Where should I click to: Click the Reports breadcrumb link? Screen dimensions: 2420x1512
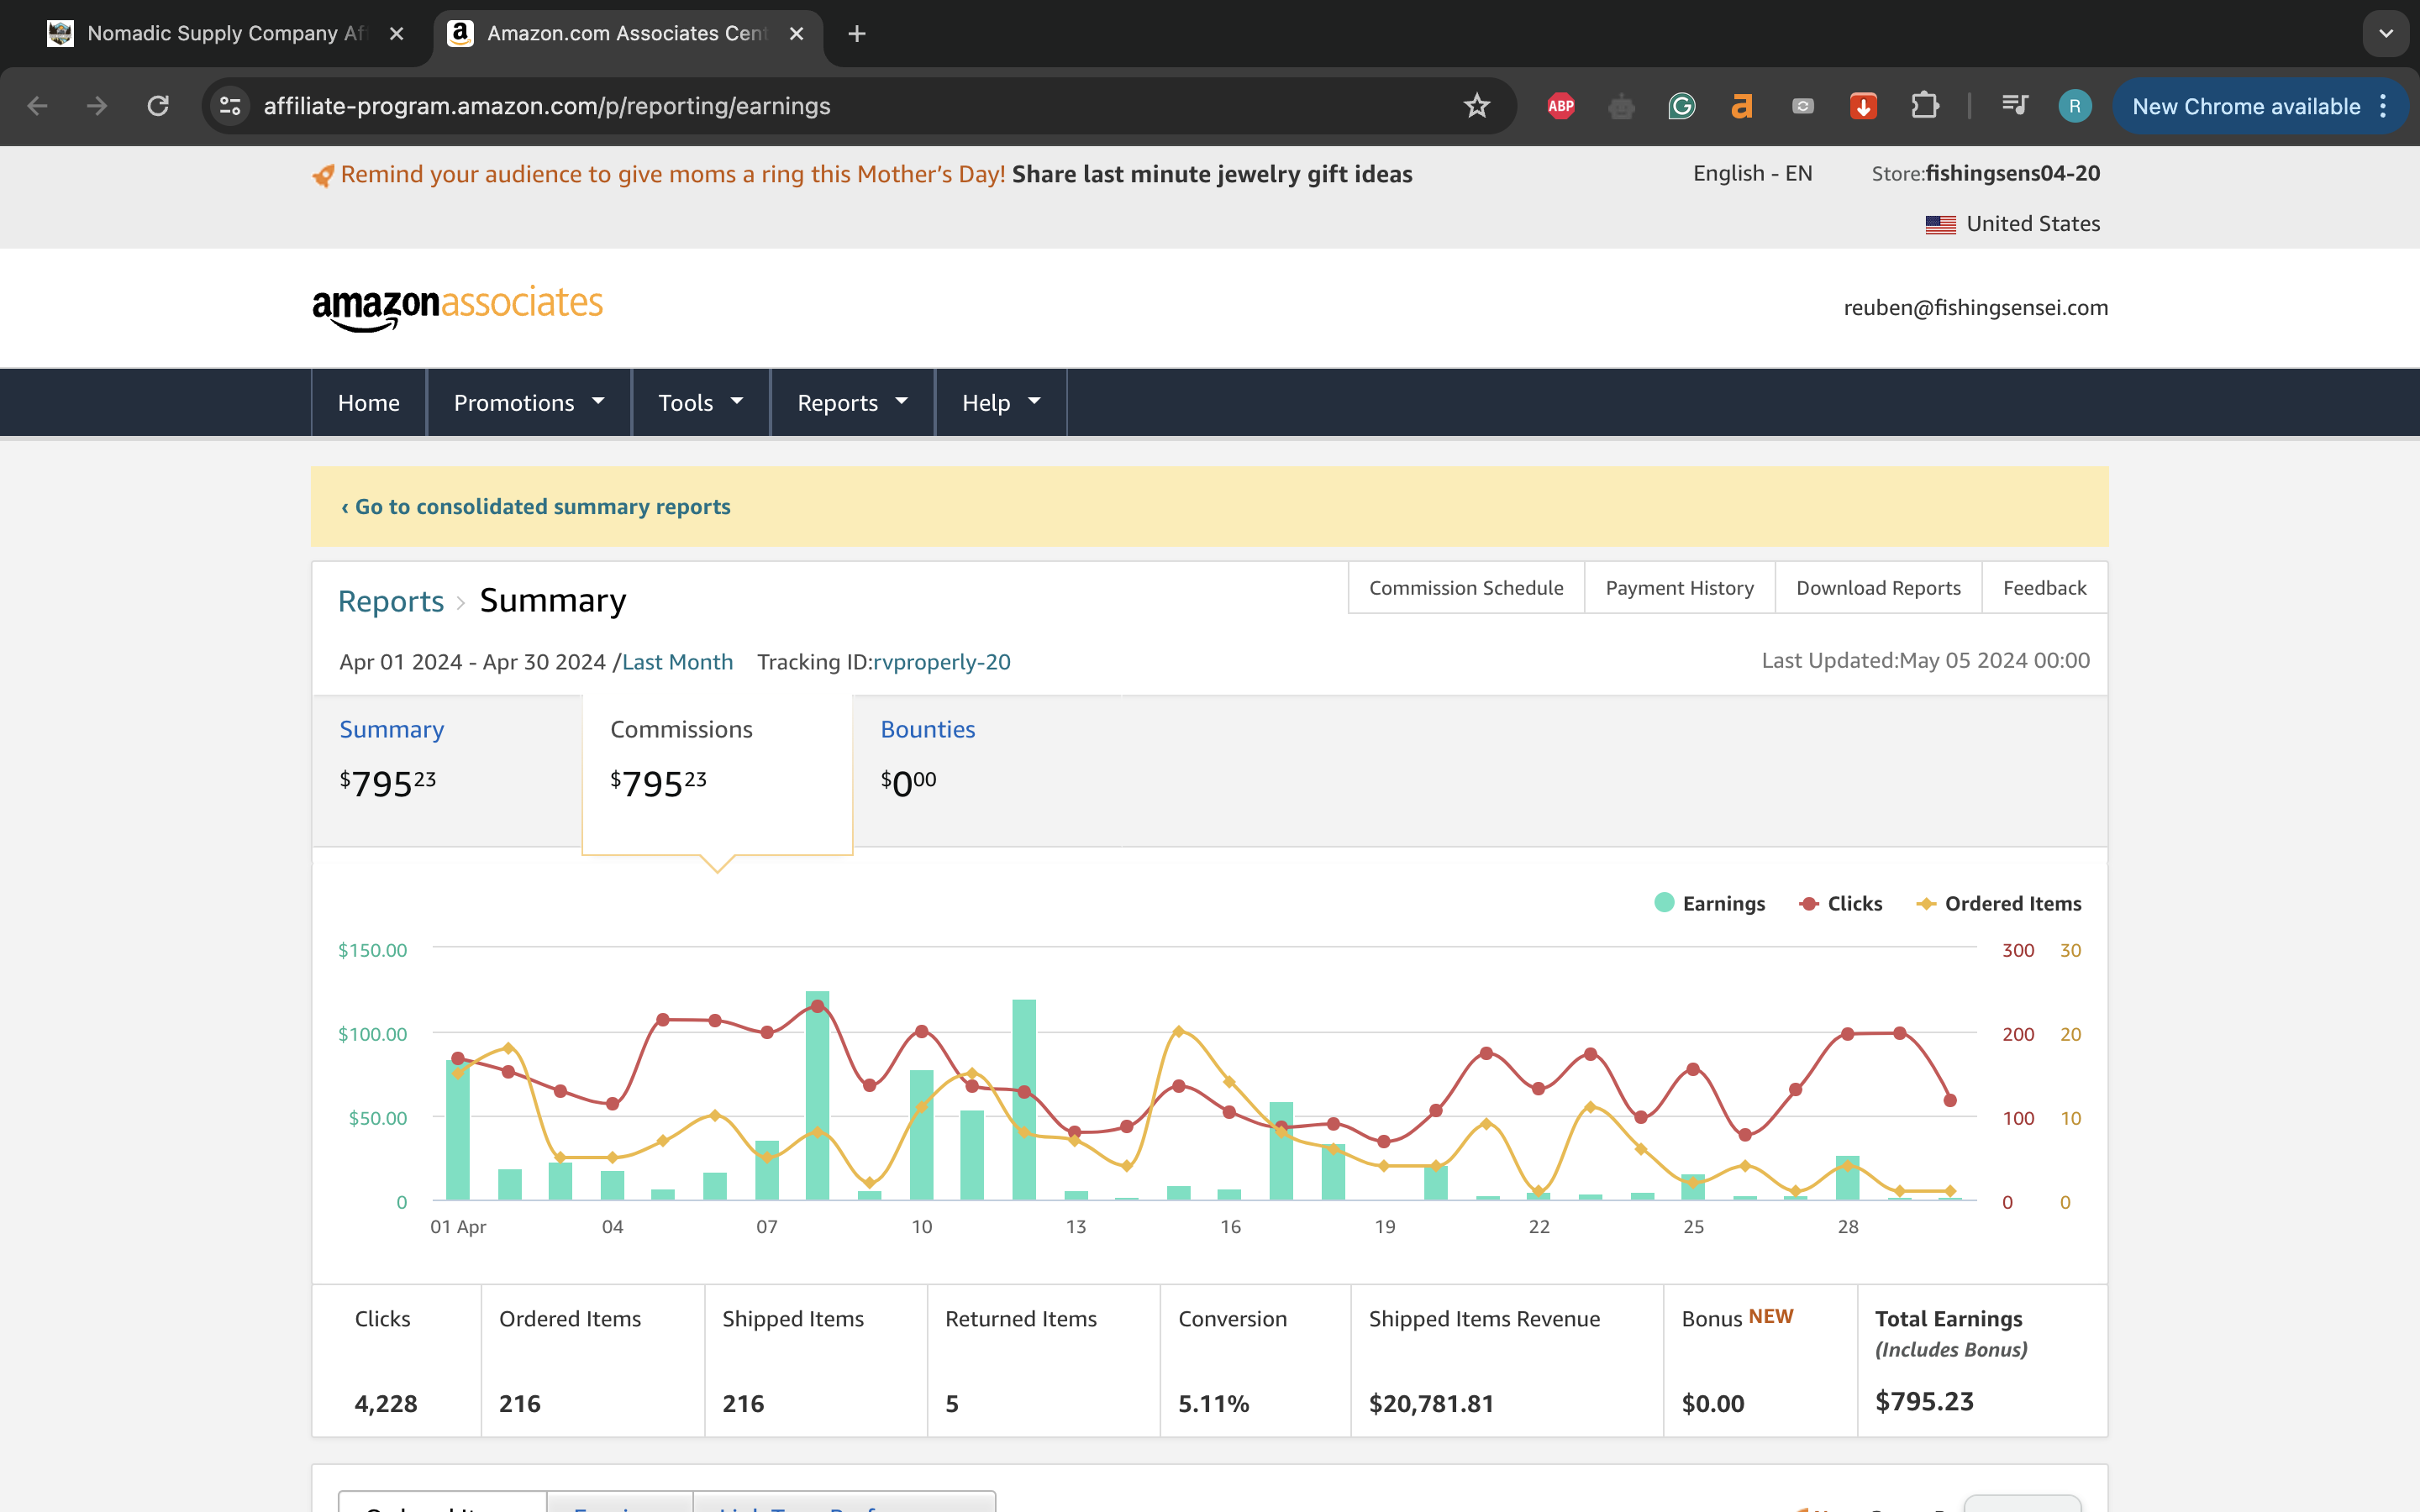tap(391, 601)
